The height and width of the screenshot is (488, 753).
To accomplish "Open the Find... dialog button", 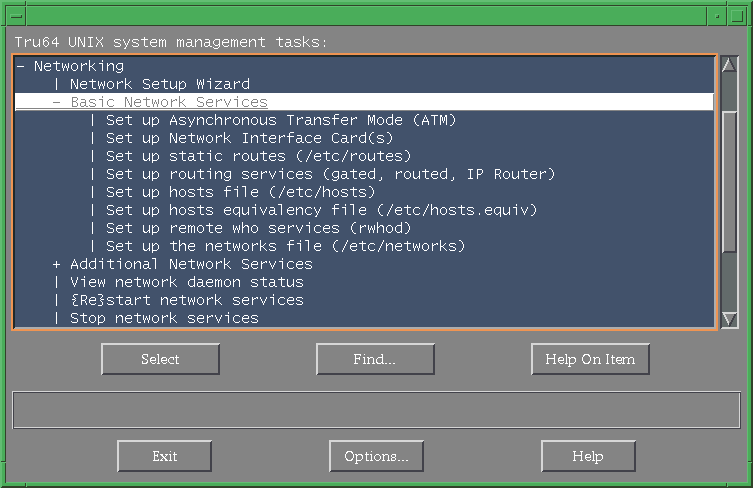I will pos(374,359).
